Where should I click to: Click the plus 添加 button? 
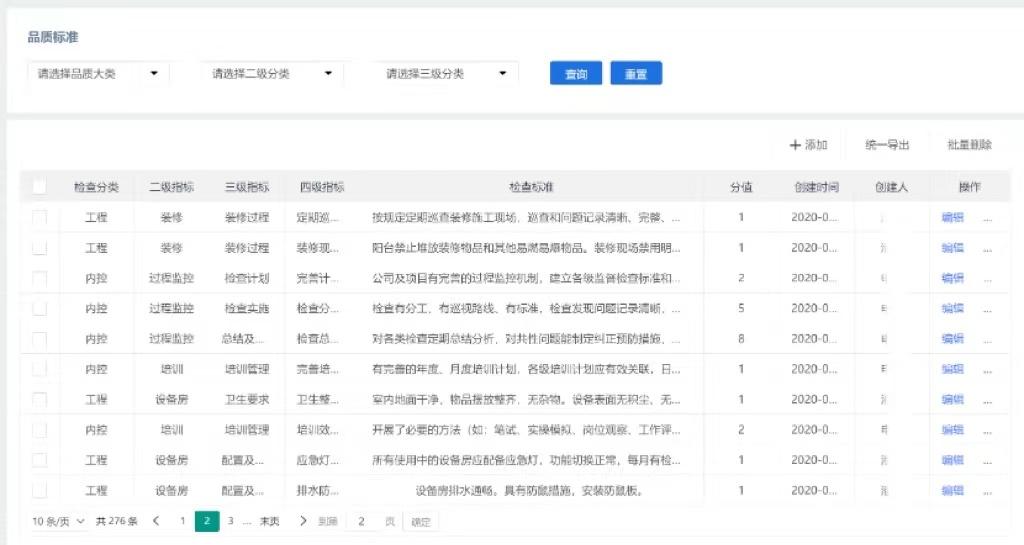pos(808,145)
